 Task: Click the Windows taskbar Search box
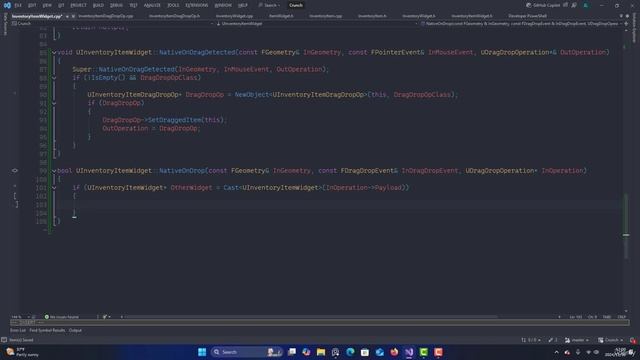click(247, 352)
